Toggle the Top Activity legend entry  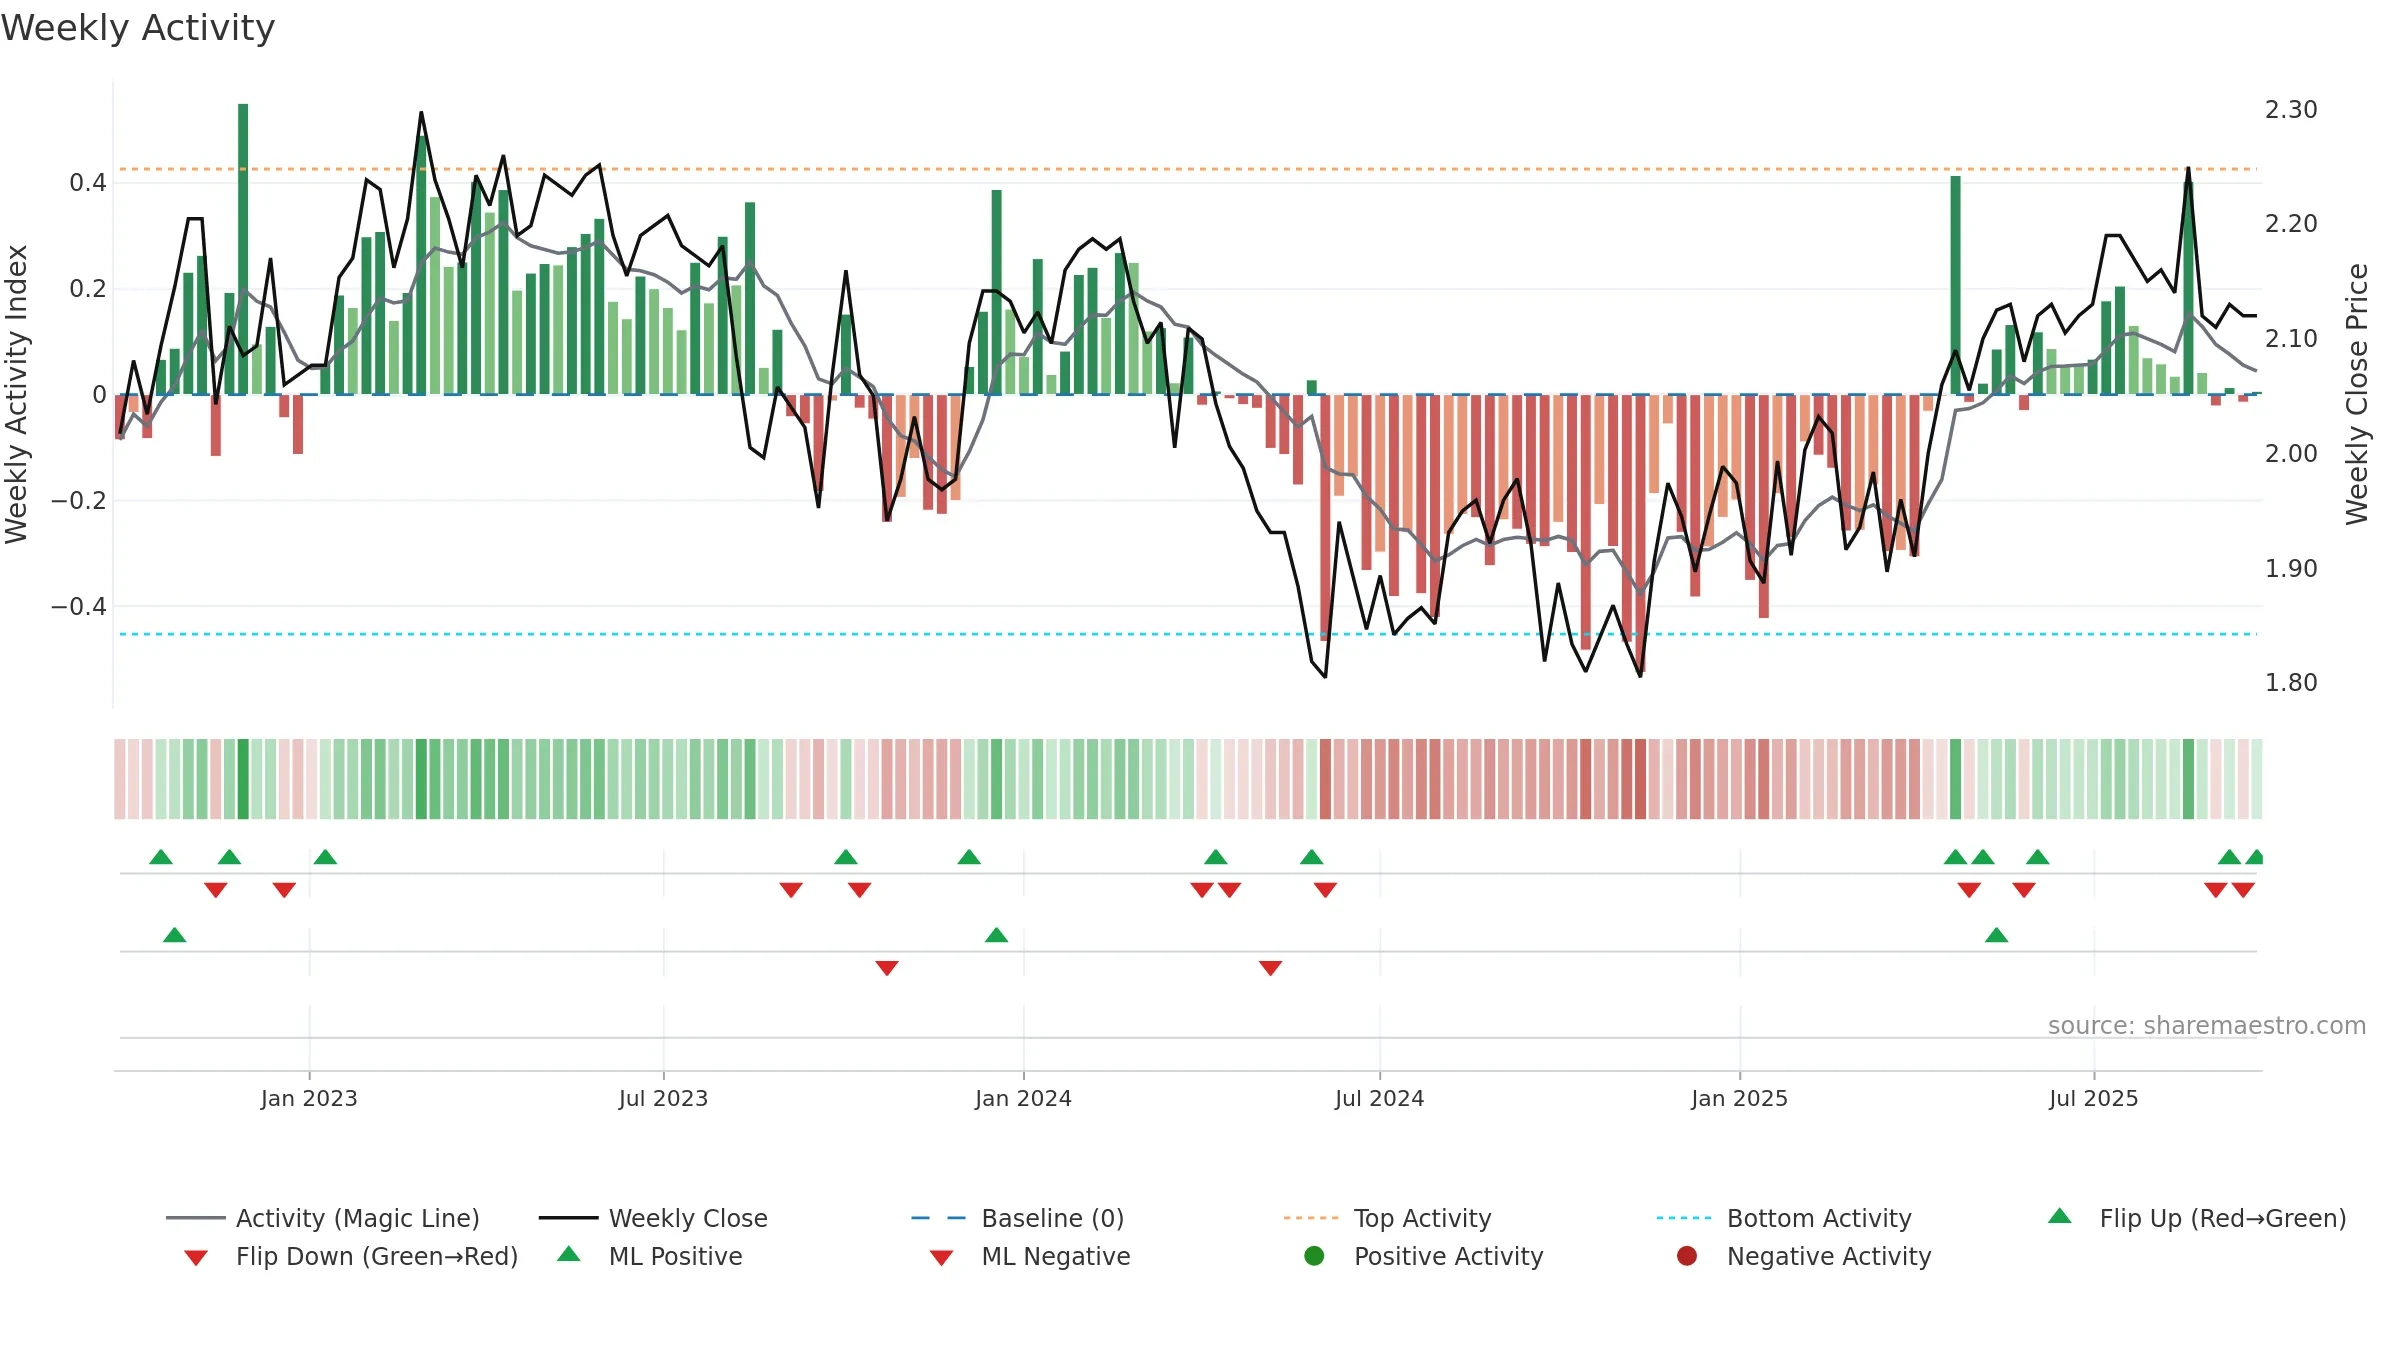pos(1387,1218)
